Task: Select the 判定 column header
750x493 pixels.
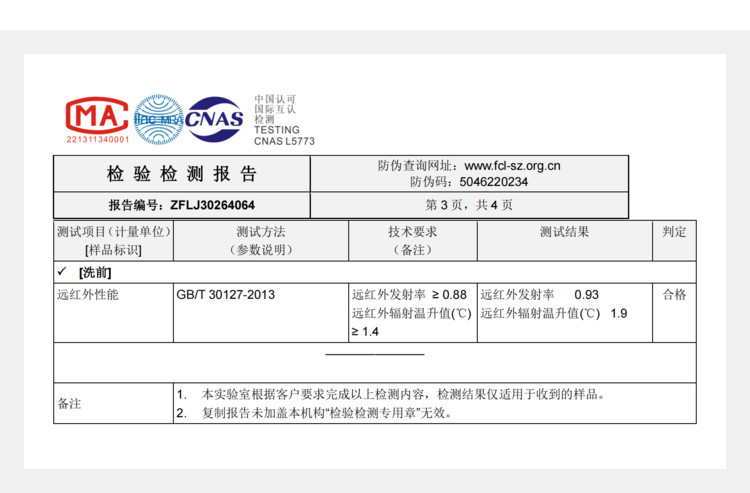Action: tap(674, 232)
